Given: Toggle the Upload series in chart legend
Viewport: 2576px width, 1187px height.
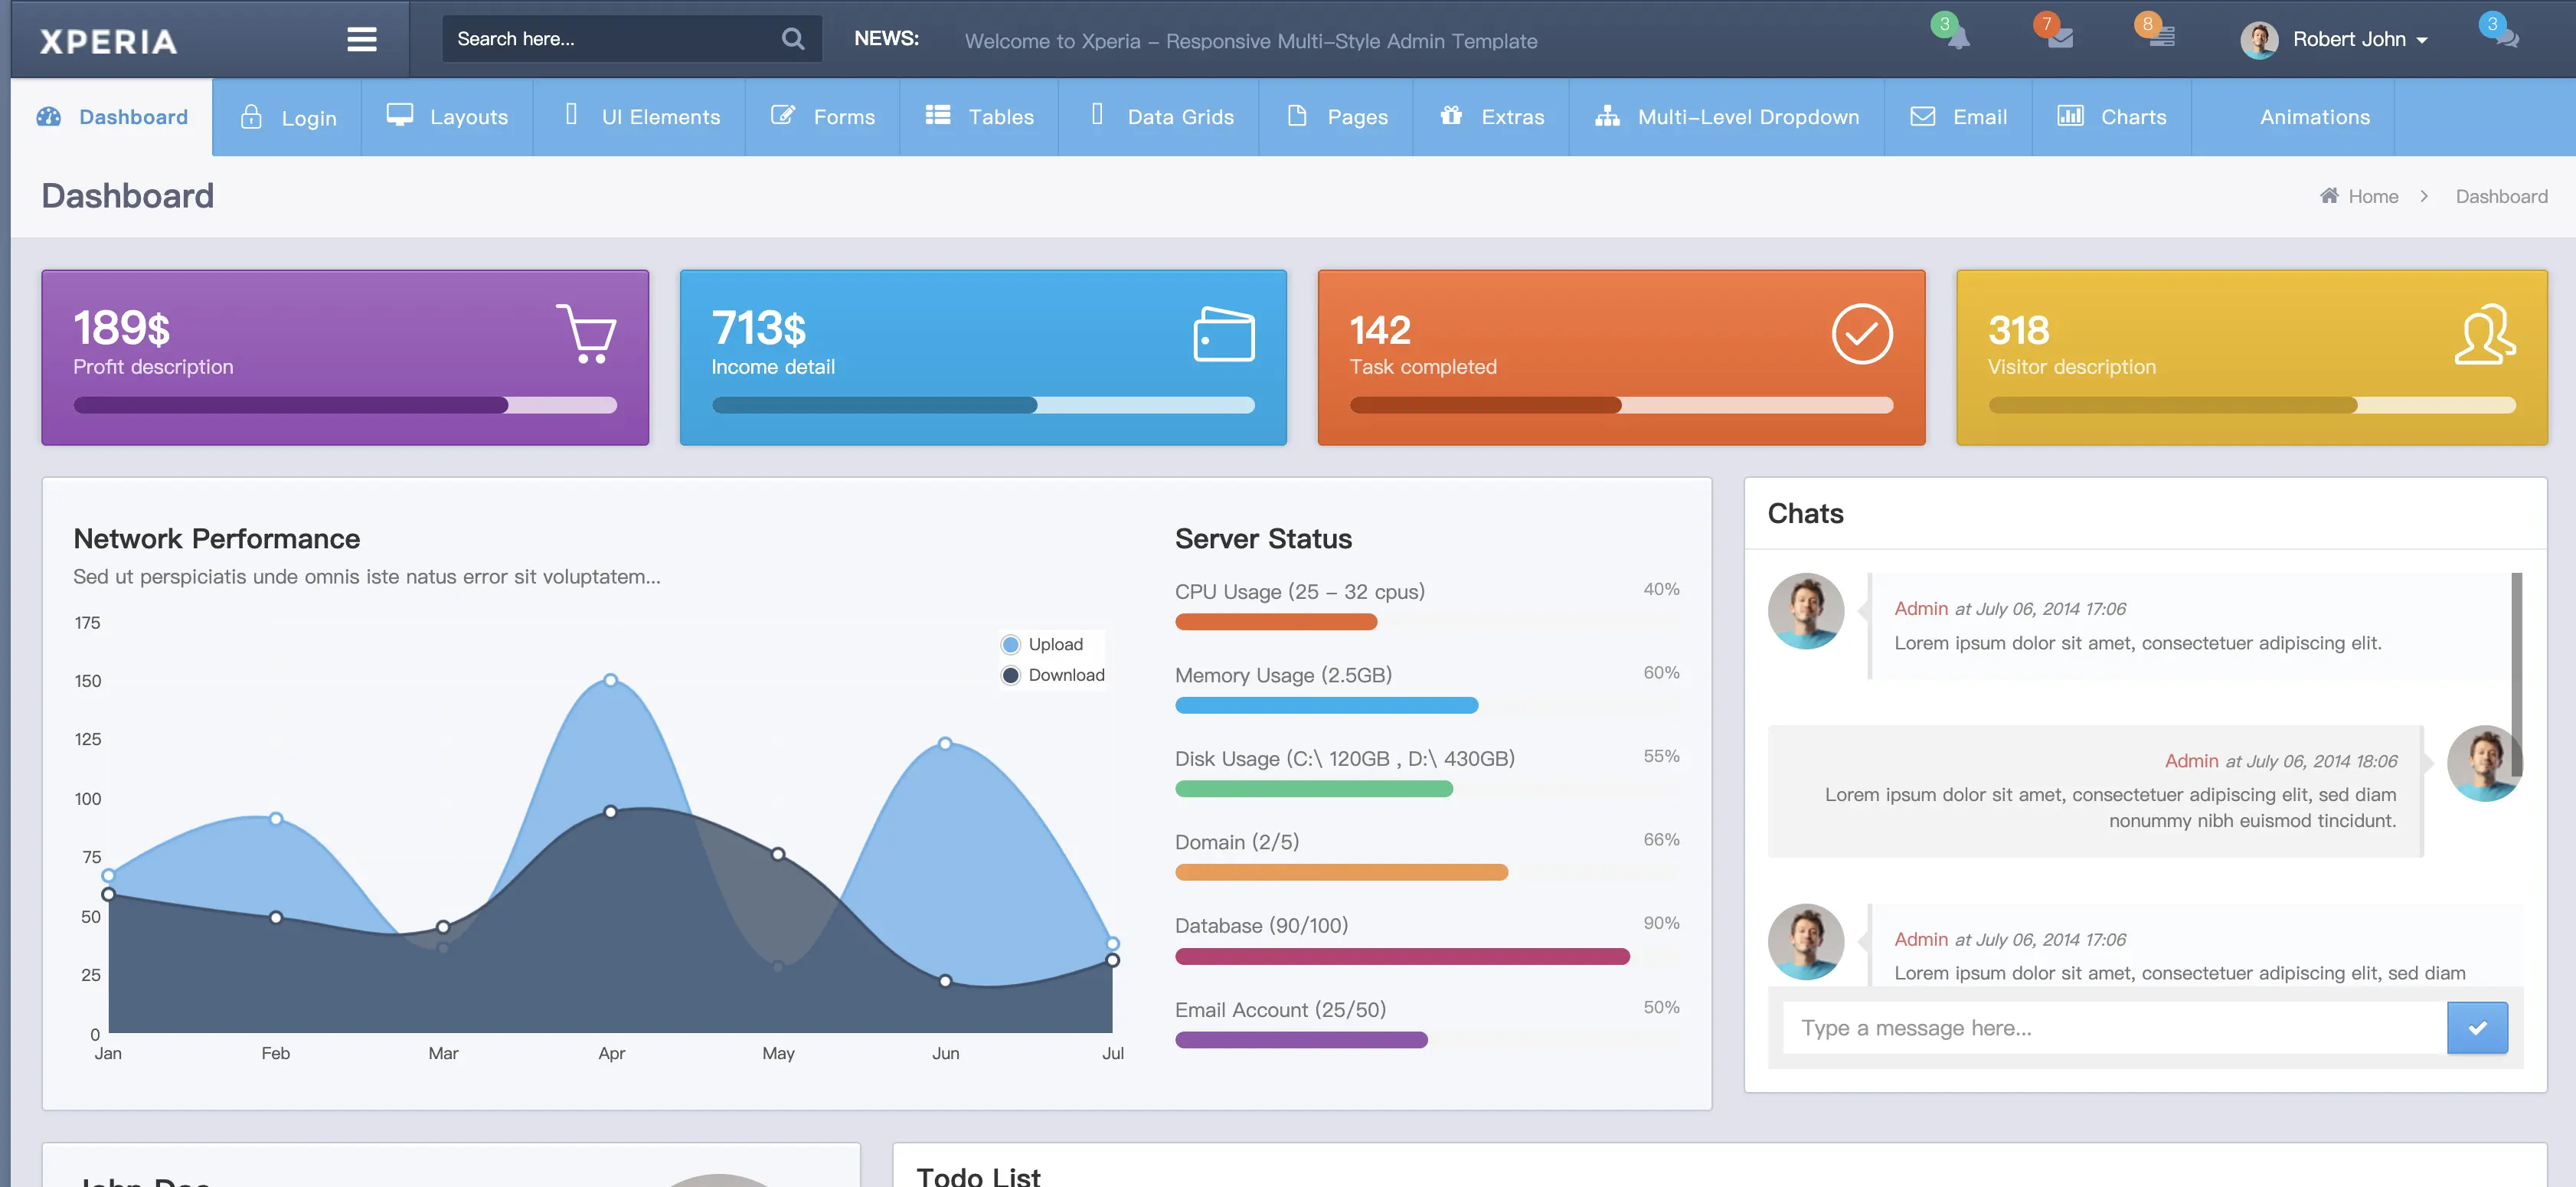Looking at the screenshot, I should pyautogui.click(x=1042, y=645).
